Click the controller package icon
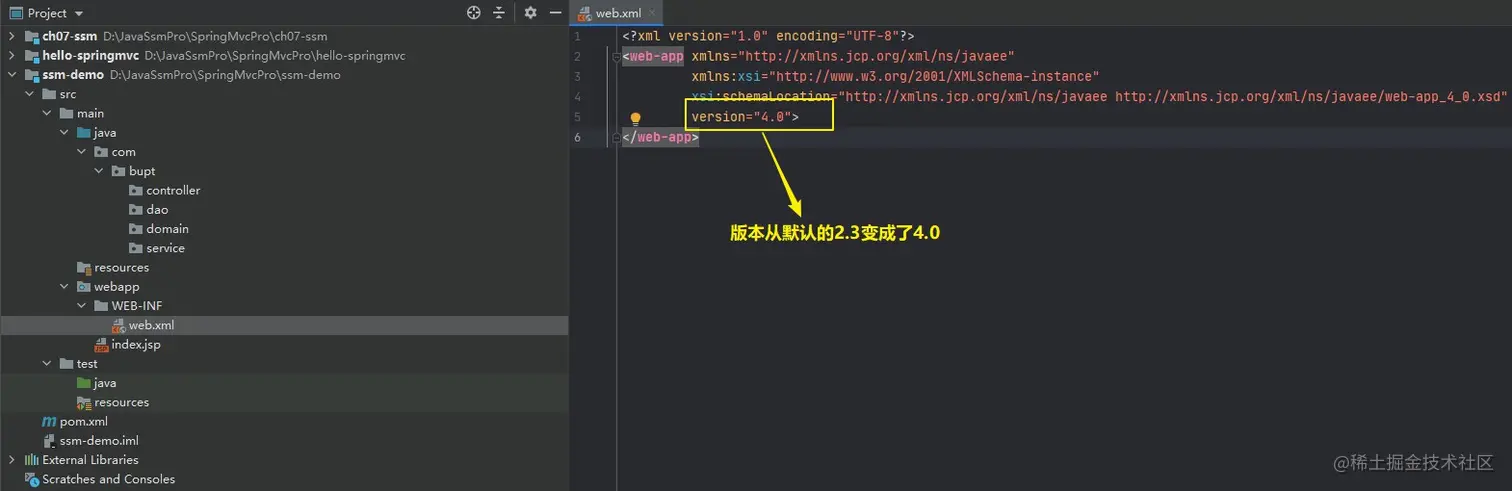 tap(136, 190)
